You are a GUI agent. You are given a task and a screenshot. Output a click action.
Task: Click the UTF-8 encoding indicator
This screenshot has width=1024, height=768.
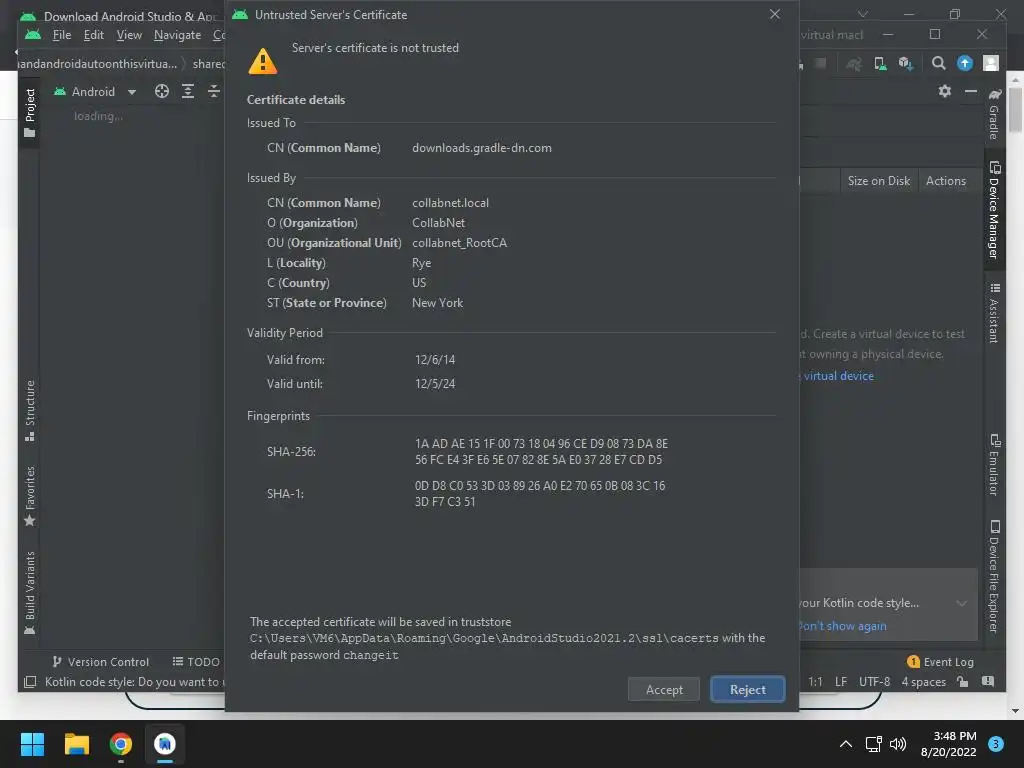874,682
